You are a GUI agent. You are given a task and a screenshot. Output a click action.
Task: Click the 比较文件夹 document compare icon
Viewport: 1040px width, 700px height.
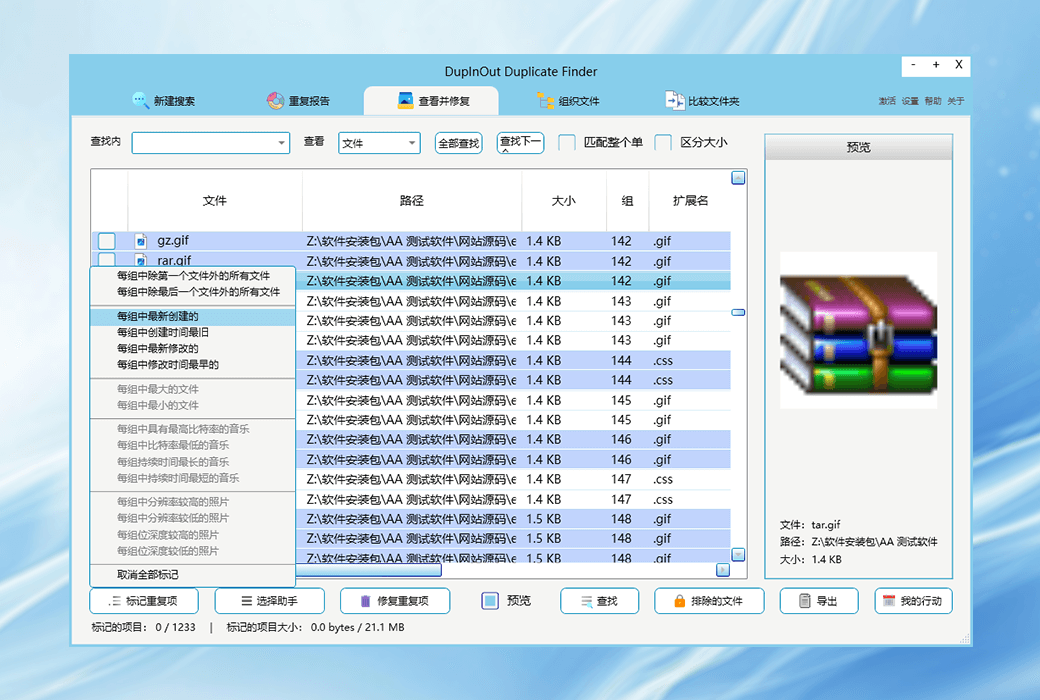click(675, 100)
